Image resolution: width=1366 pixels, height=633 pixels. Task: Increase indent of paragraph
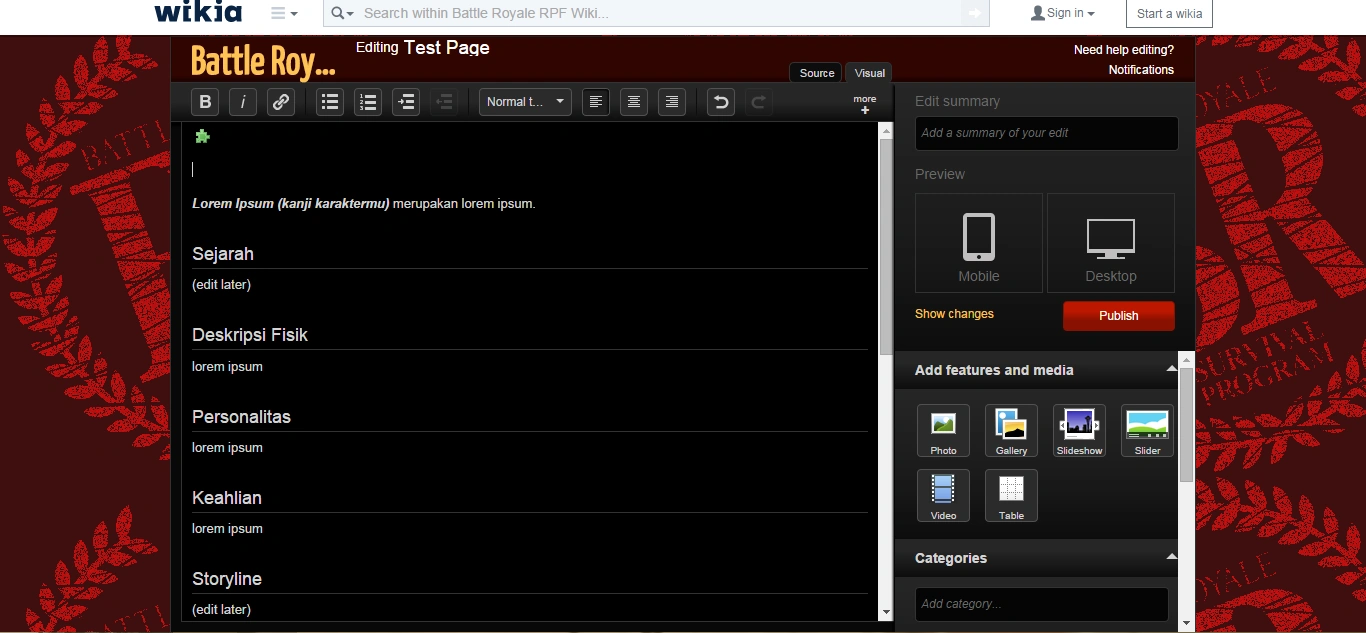click(x=406, y=102)
